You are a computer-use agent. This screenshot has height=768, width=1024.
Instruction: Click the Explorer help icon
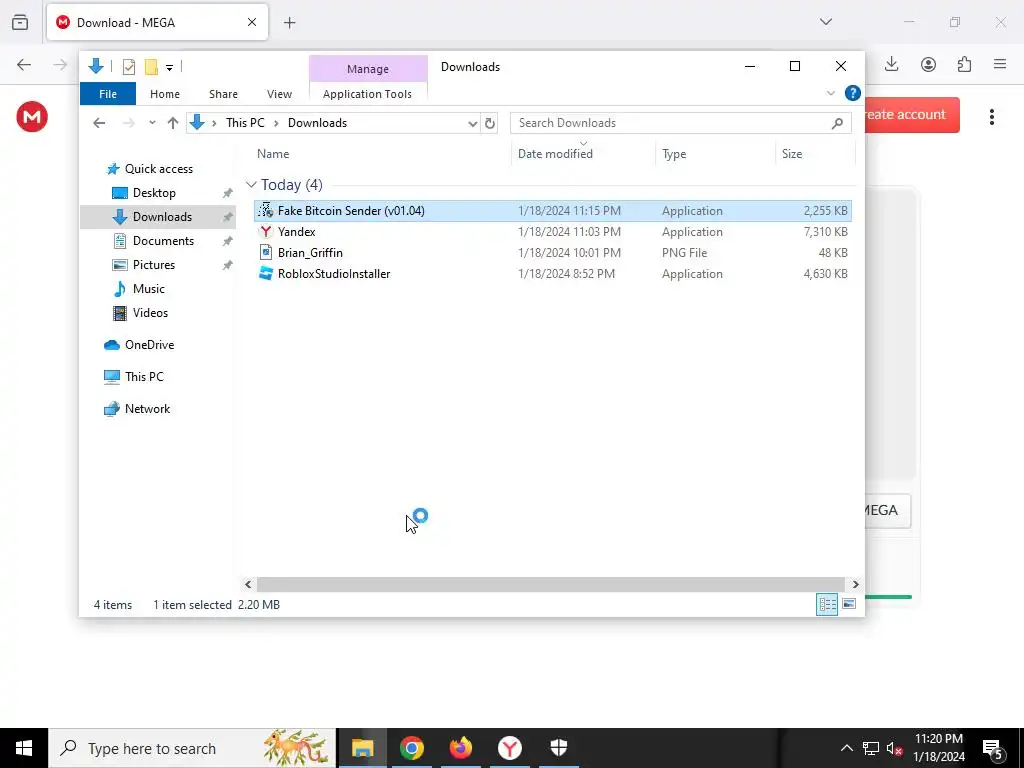tap(852, 93)
